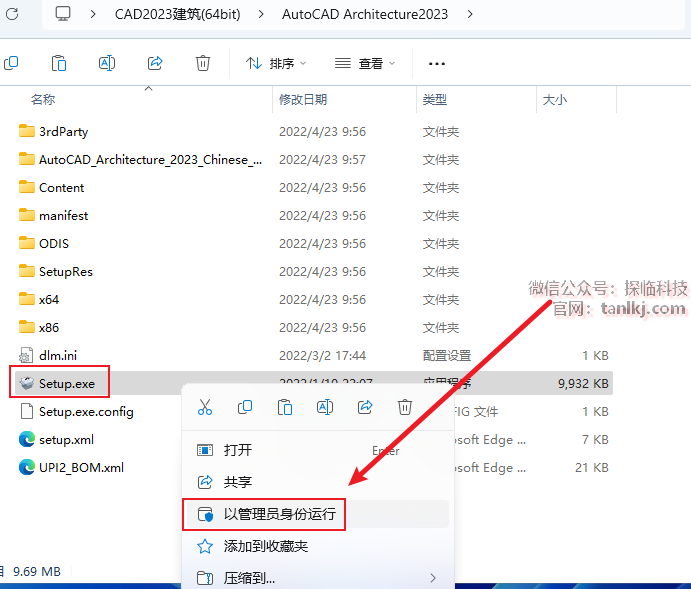Click the 配置设置 type of dlm.ini

point(447,356)
